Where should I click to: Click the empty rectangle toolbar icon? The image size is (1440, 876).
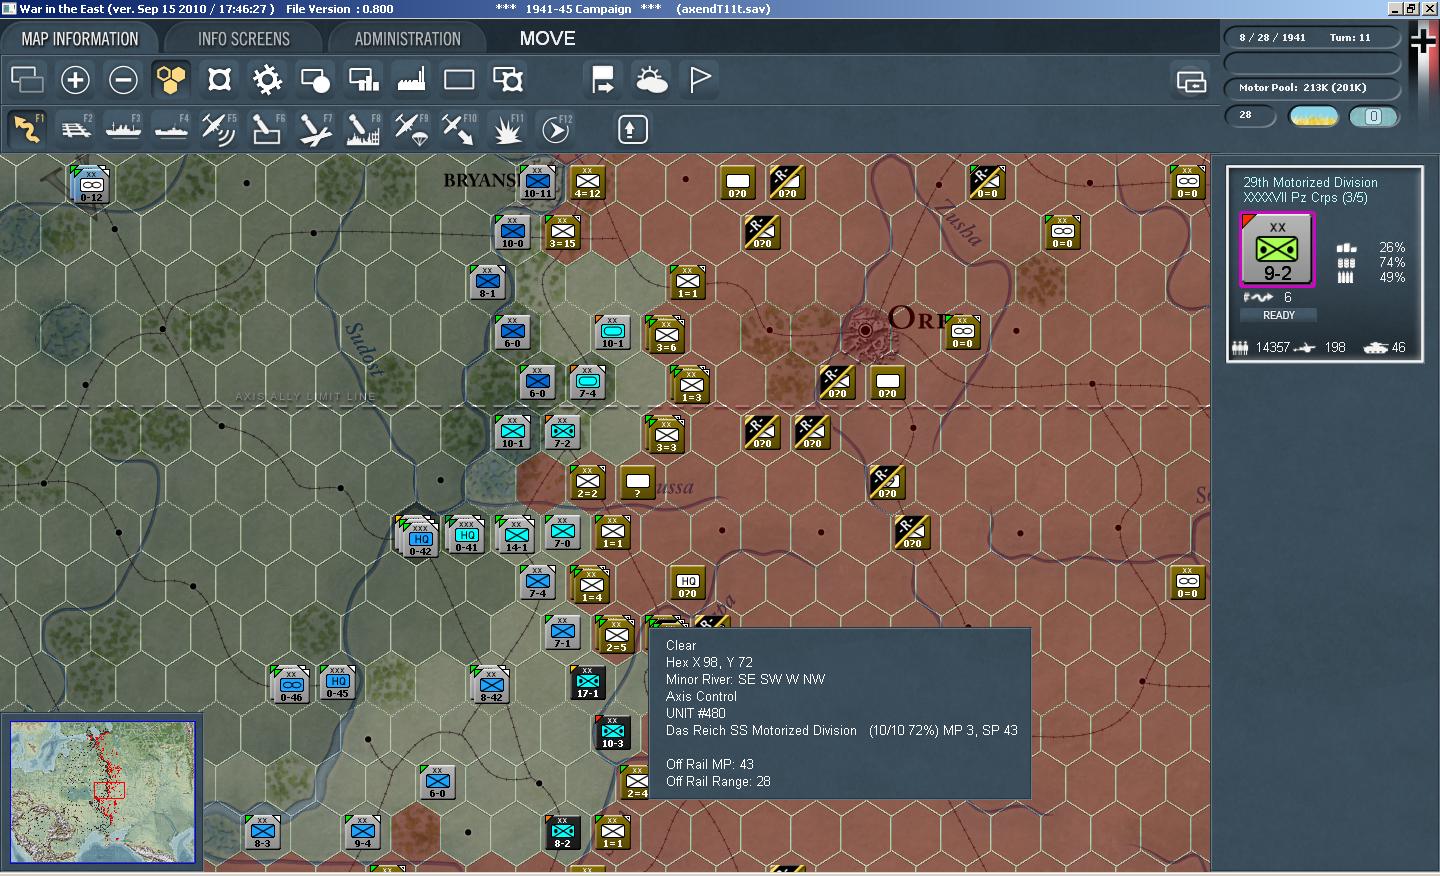pos(459,79)
